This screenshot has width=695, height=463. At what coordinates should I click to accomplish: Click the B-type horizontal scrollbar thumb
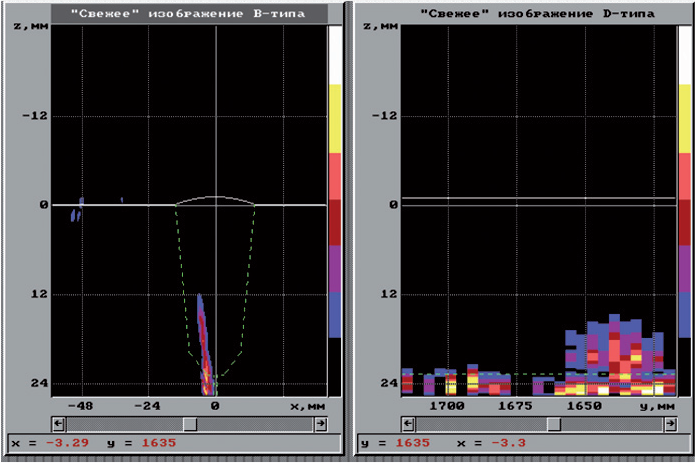pyautogui.click(x=189, y=424)
